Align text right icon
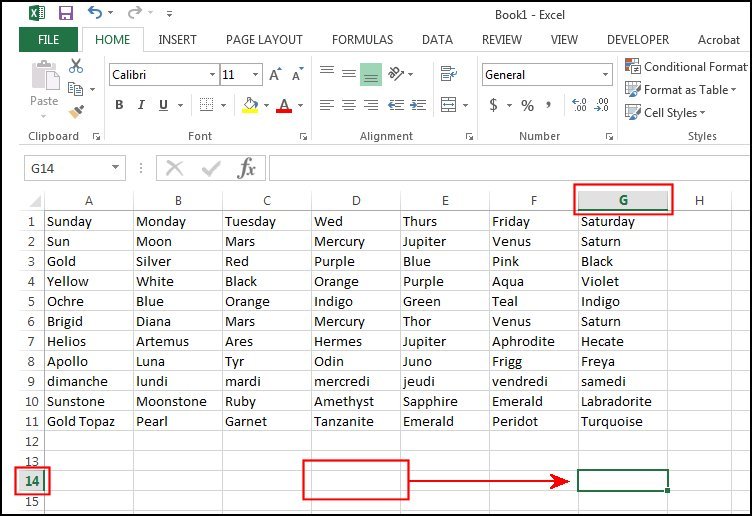The width and height of the screenshot is (752, 516). [371, 105]
